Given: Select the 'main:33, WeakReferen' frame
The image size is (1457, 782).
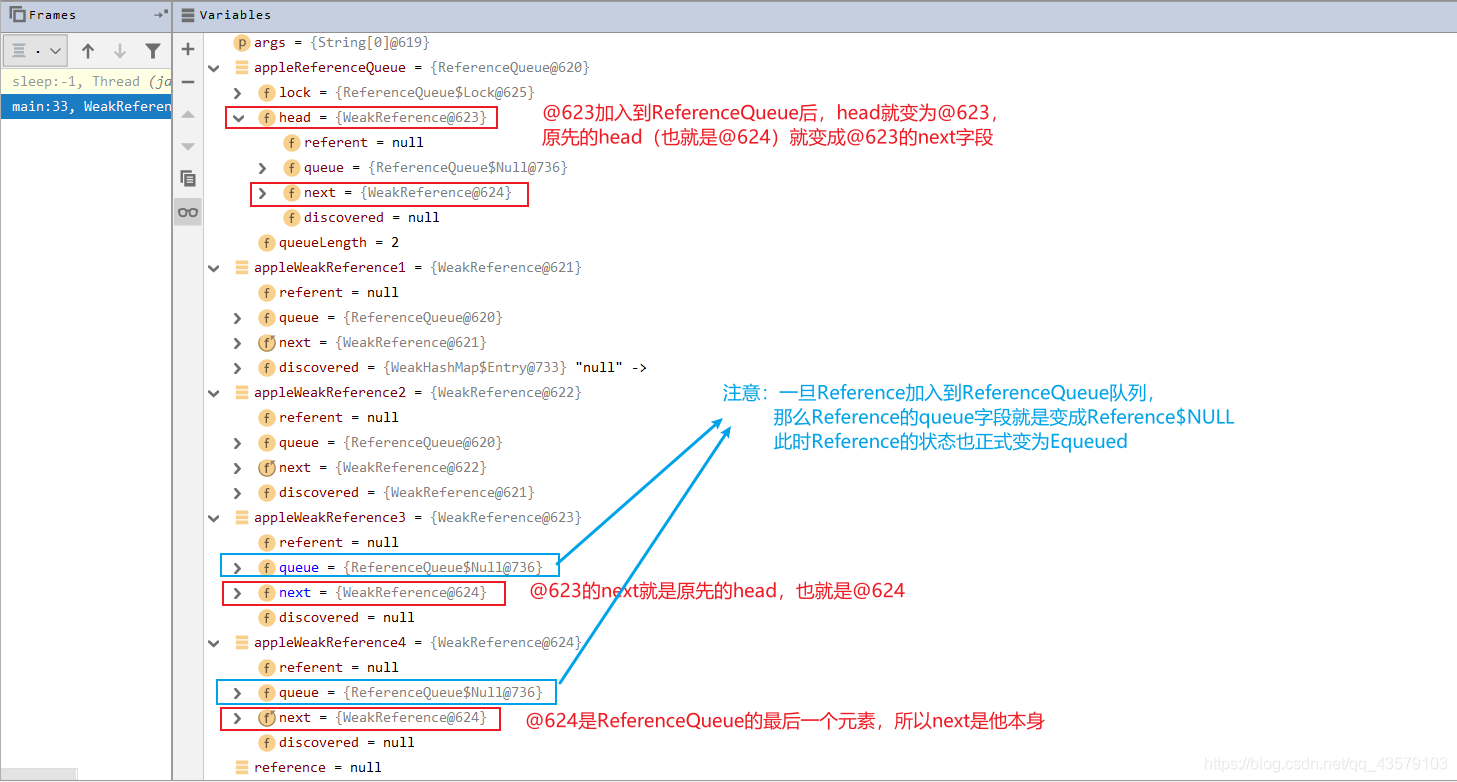Looking at the screenshot, I should tap(86, 106).
